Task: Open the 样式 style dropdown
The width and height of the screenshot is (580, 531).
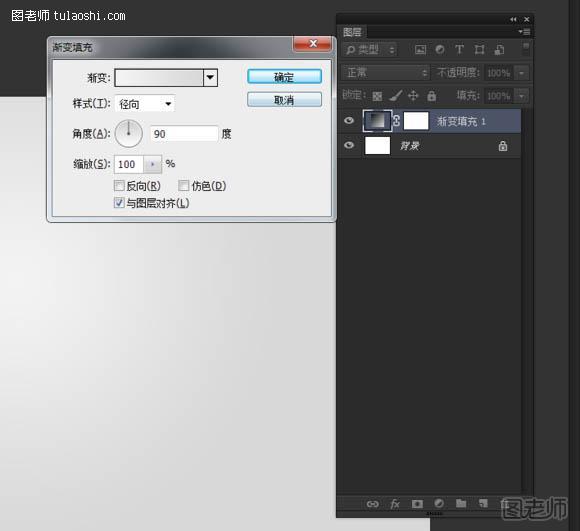Action: pyautogui.click(x=145, y=104)
